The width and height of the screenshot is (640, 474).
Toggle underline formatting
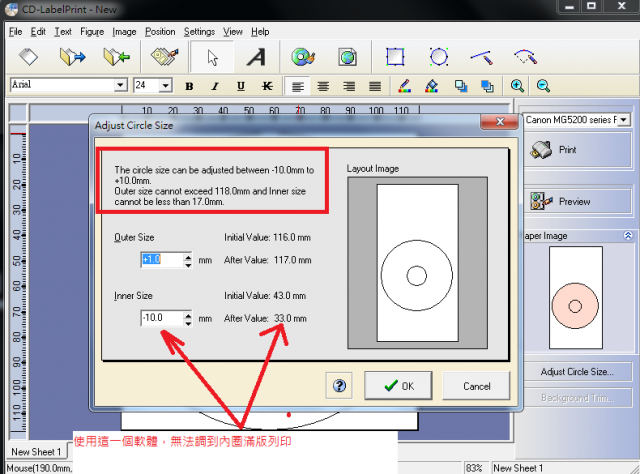(241, 86)
